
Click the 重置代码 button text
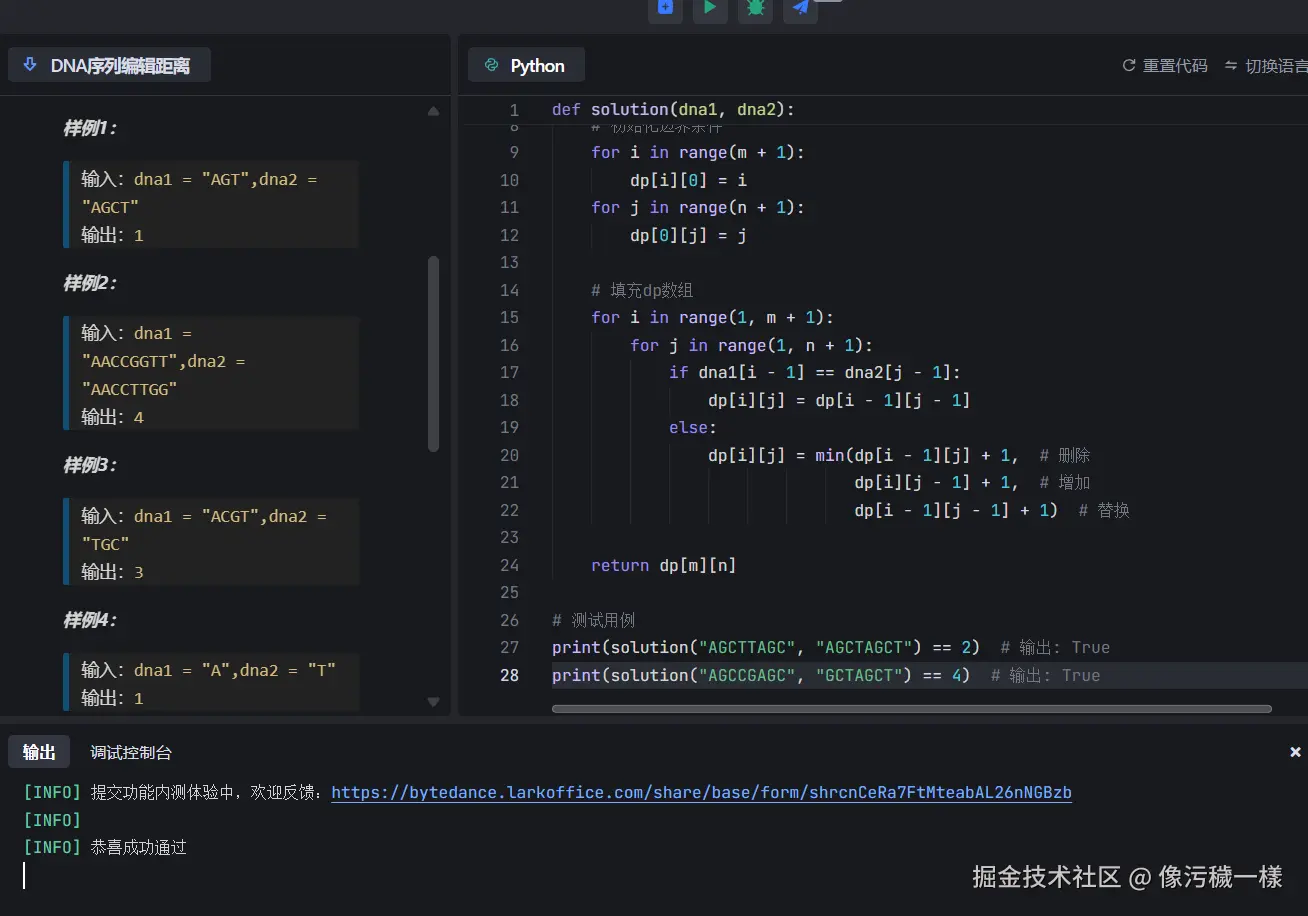[1175, 66]
